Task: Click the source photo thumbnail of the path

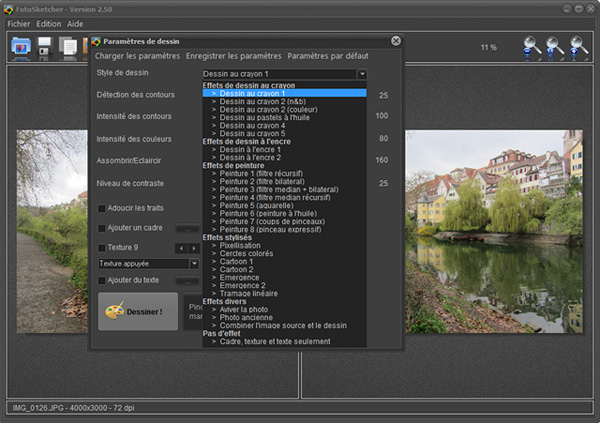Action: pyautogui.click(x=51, y=230)
